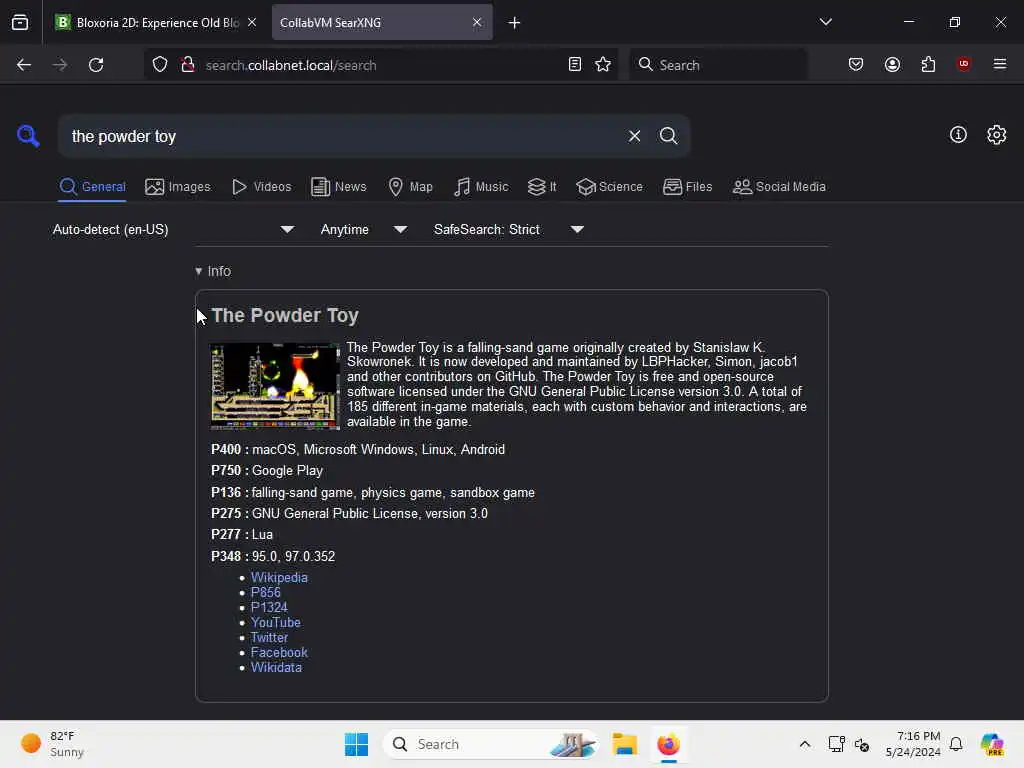Click The Powder Toy infobox heading
The width and height of the screenshot is (1024, 768).
(x=285, y=315)
